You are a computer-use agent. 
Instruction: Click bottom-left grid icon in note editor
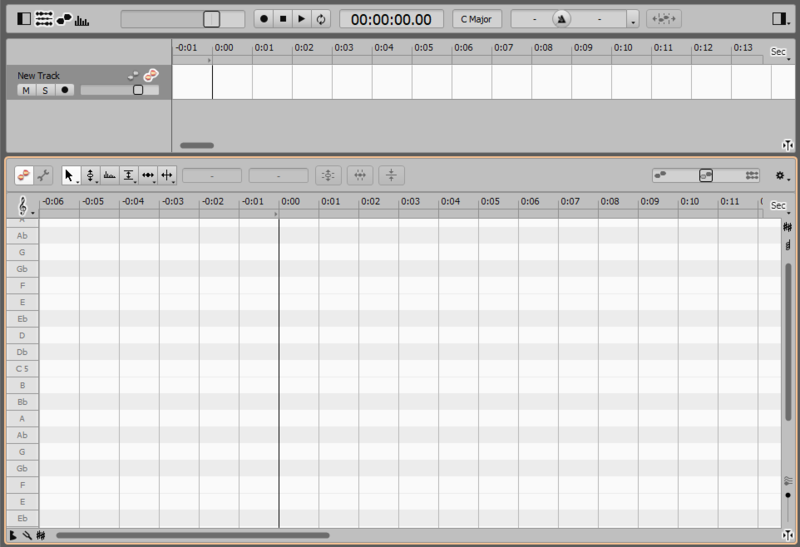point(41,535)
